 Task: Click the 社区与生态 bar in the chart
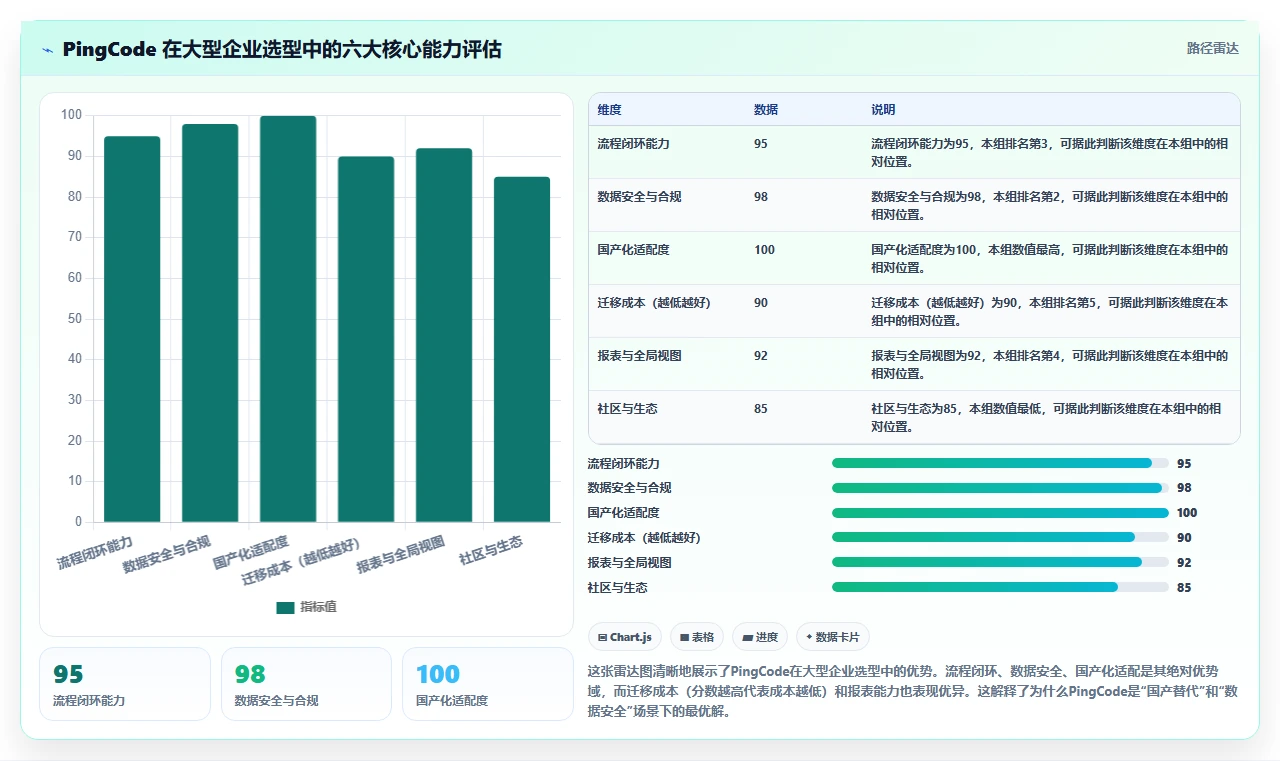click(x=522, y=349)
